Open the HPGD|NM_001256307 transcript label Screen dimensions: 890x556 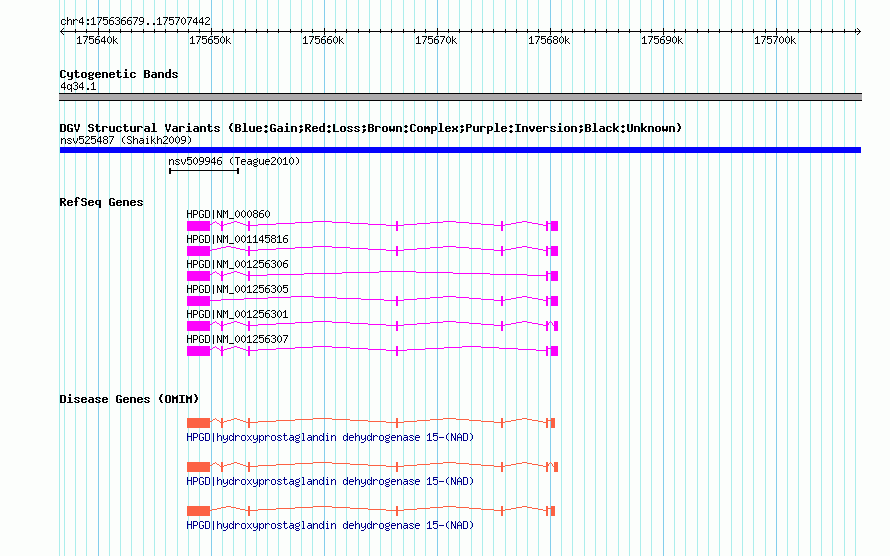point(237,339)
